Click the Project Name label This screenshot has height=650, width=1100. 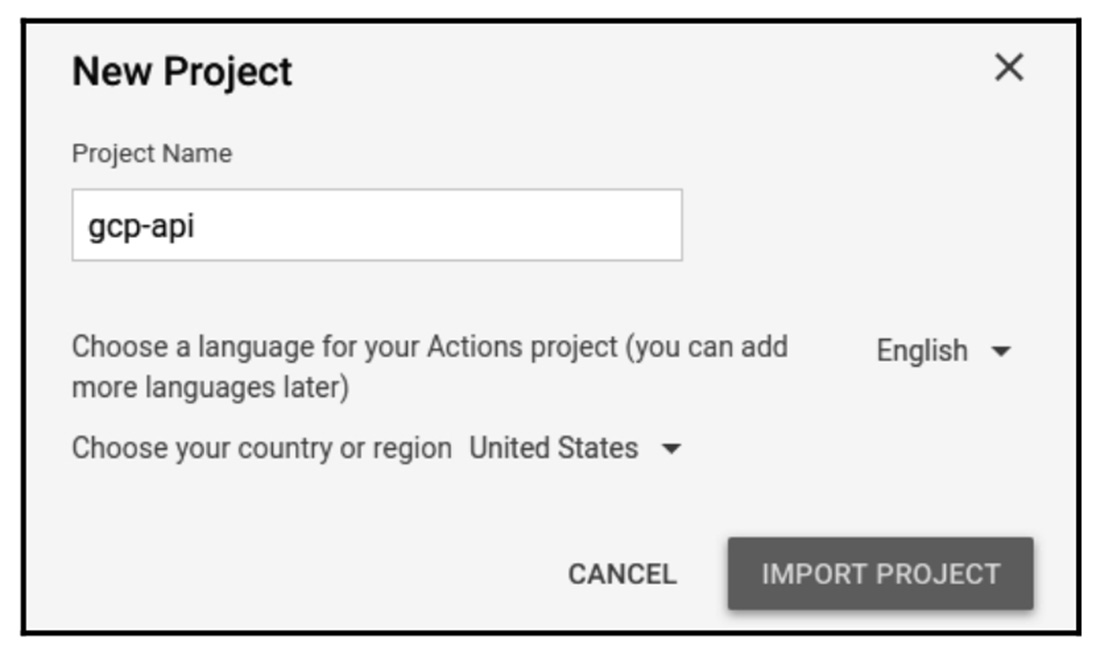[x=152, y=154]
